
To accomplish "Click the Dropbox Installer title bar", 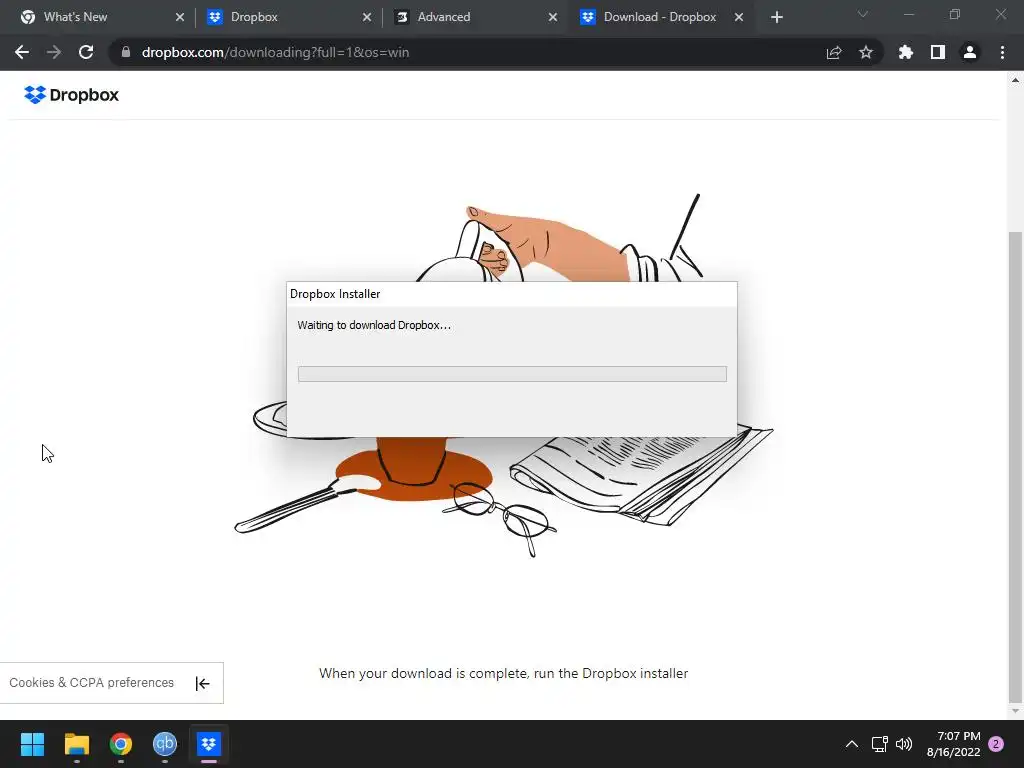I will click(512, 294).
